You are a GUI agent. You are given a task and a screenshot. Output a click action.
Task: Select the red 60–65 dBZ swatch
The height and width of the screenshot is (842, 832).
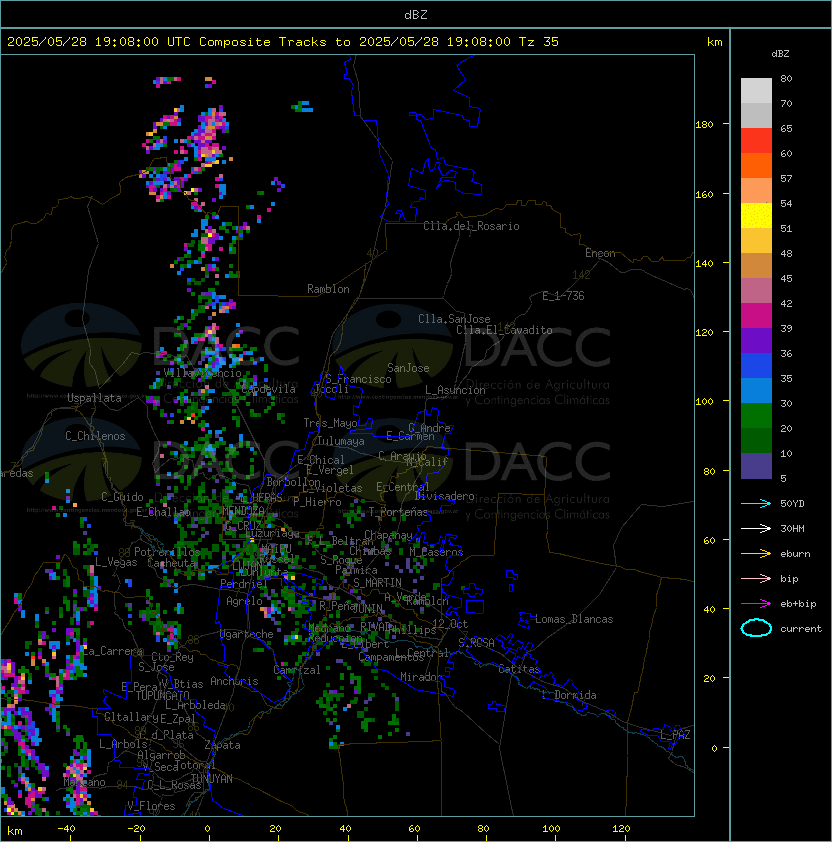coord(756,141)
